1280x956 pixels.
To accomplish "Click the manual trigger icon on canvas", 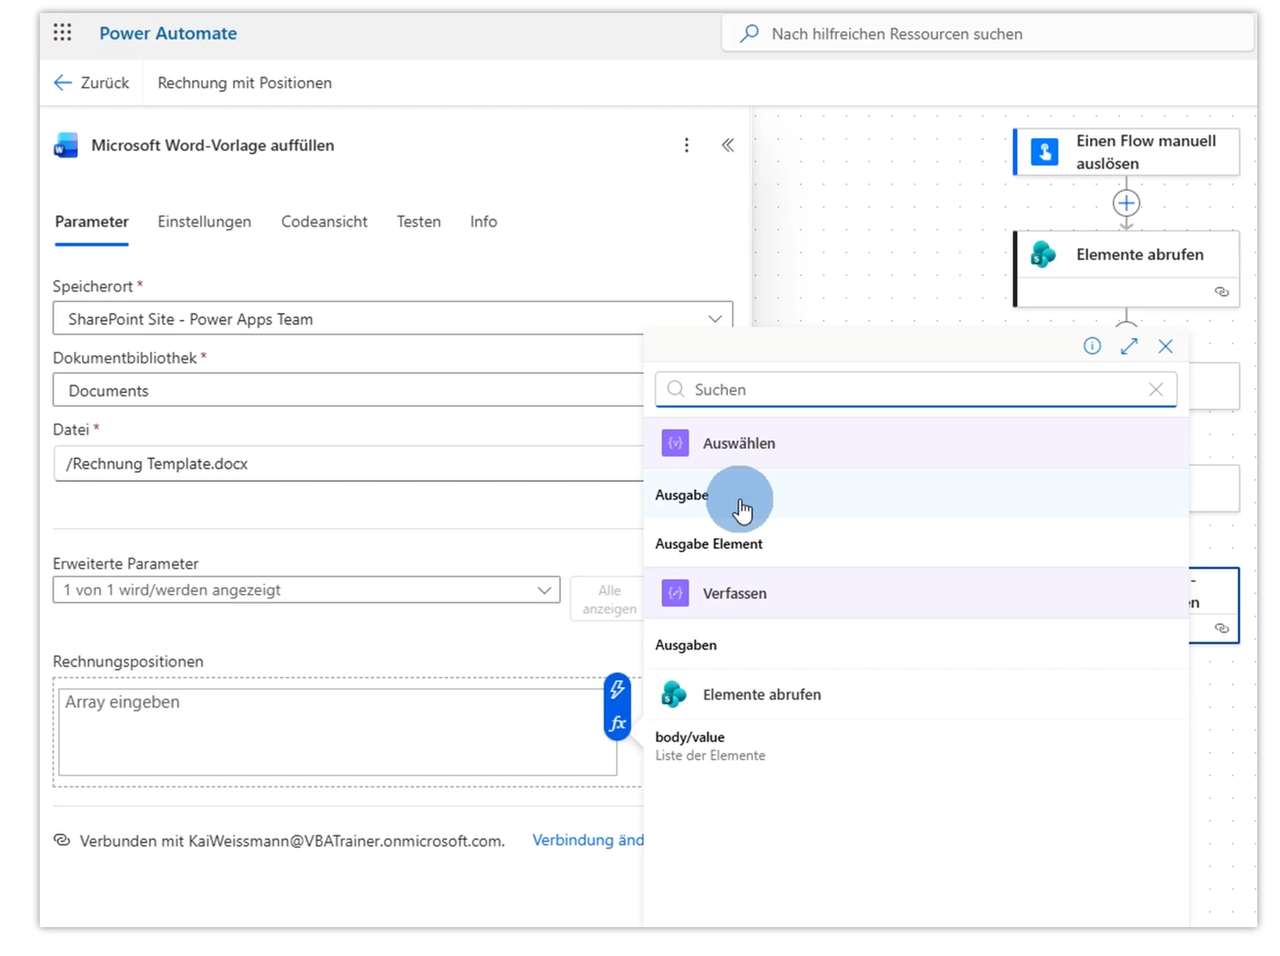I will pyautogui.click(x=1044, y=152).
